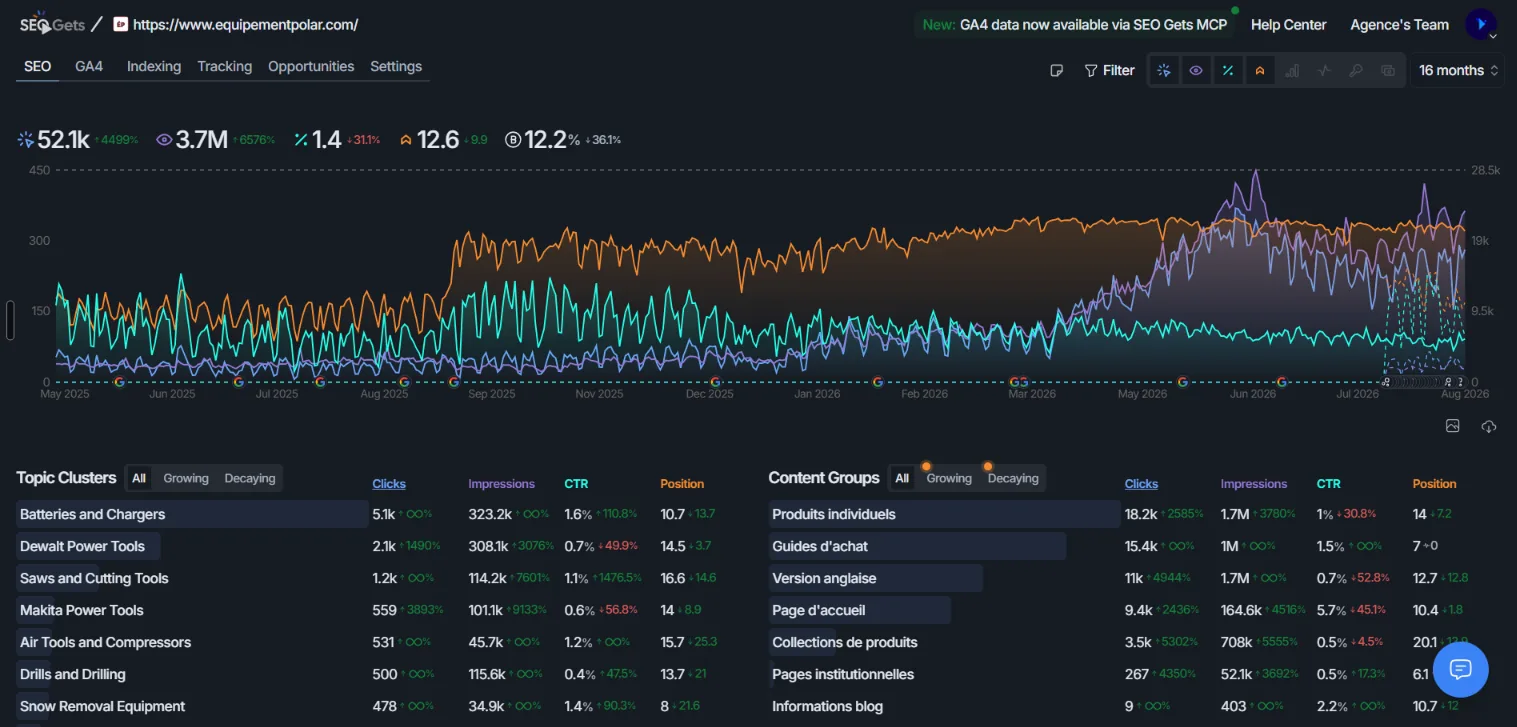Open the Settings tab
The height and width of the screenshot is (727, 1517).
pos(396,66)
